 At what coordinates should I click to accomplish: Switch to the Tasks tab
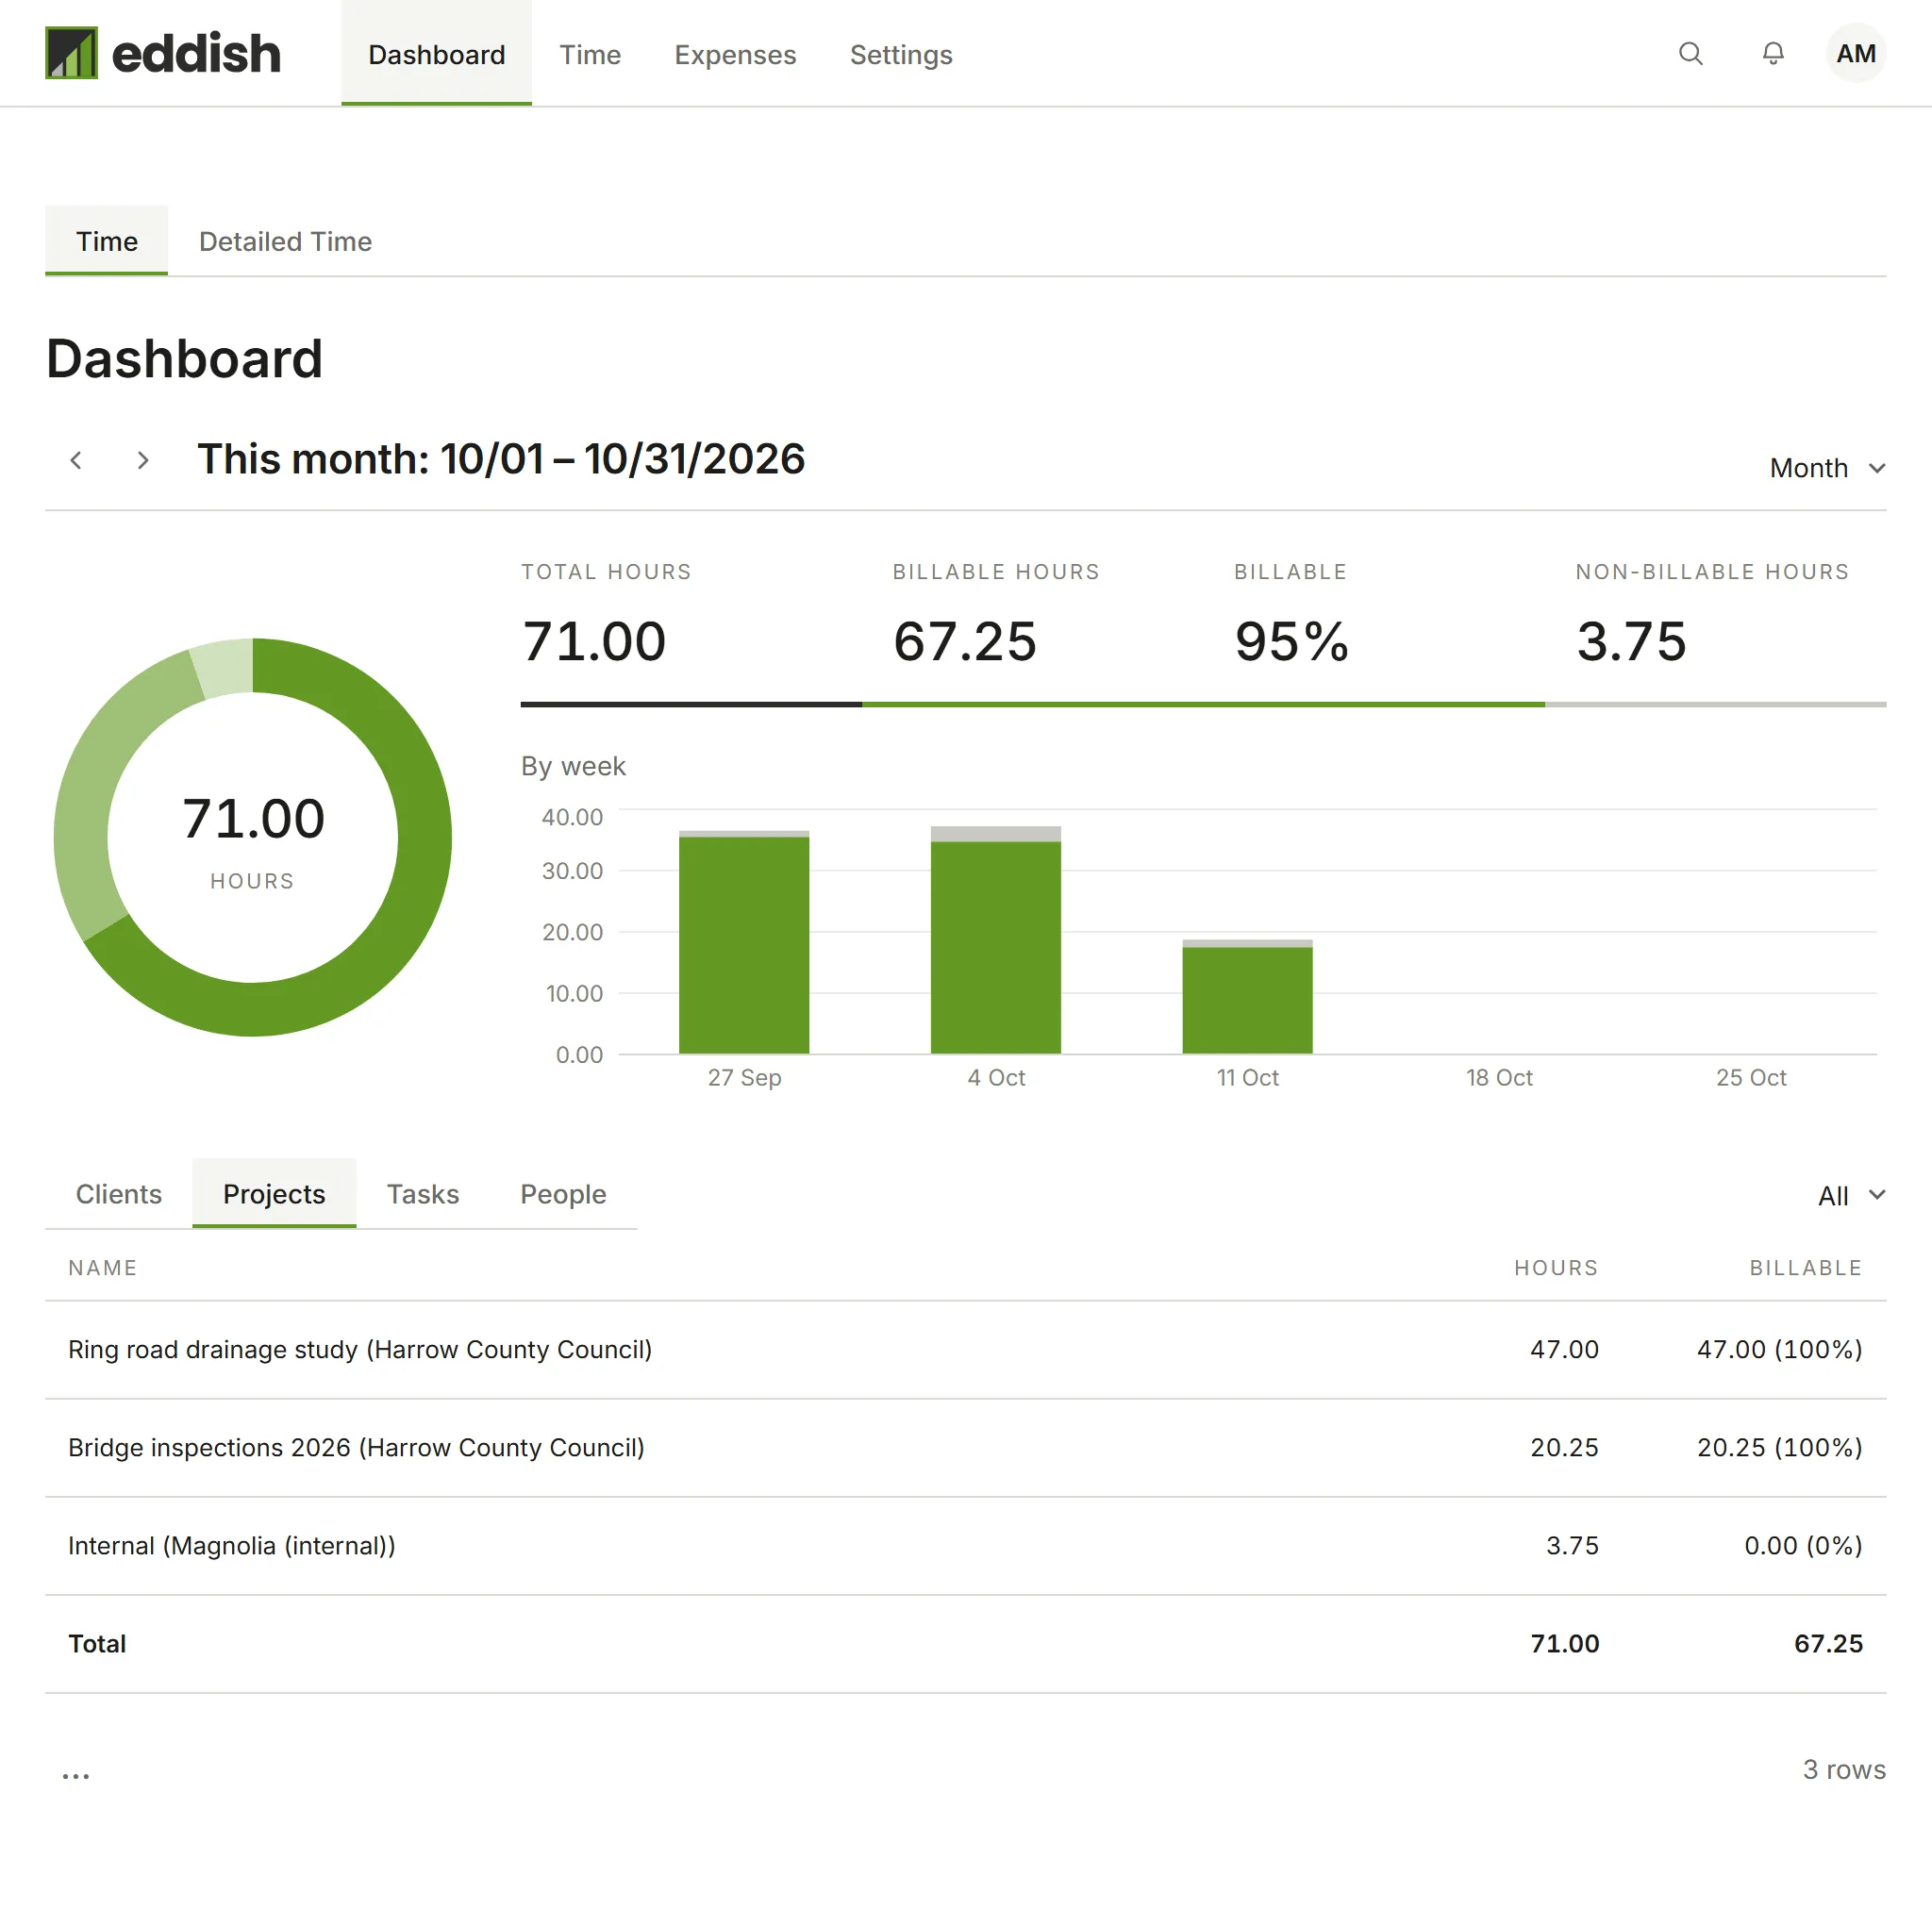(x=423, y=1194)
